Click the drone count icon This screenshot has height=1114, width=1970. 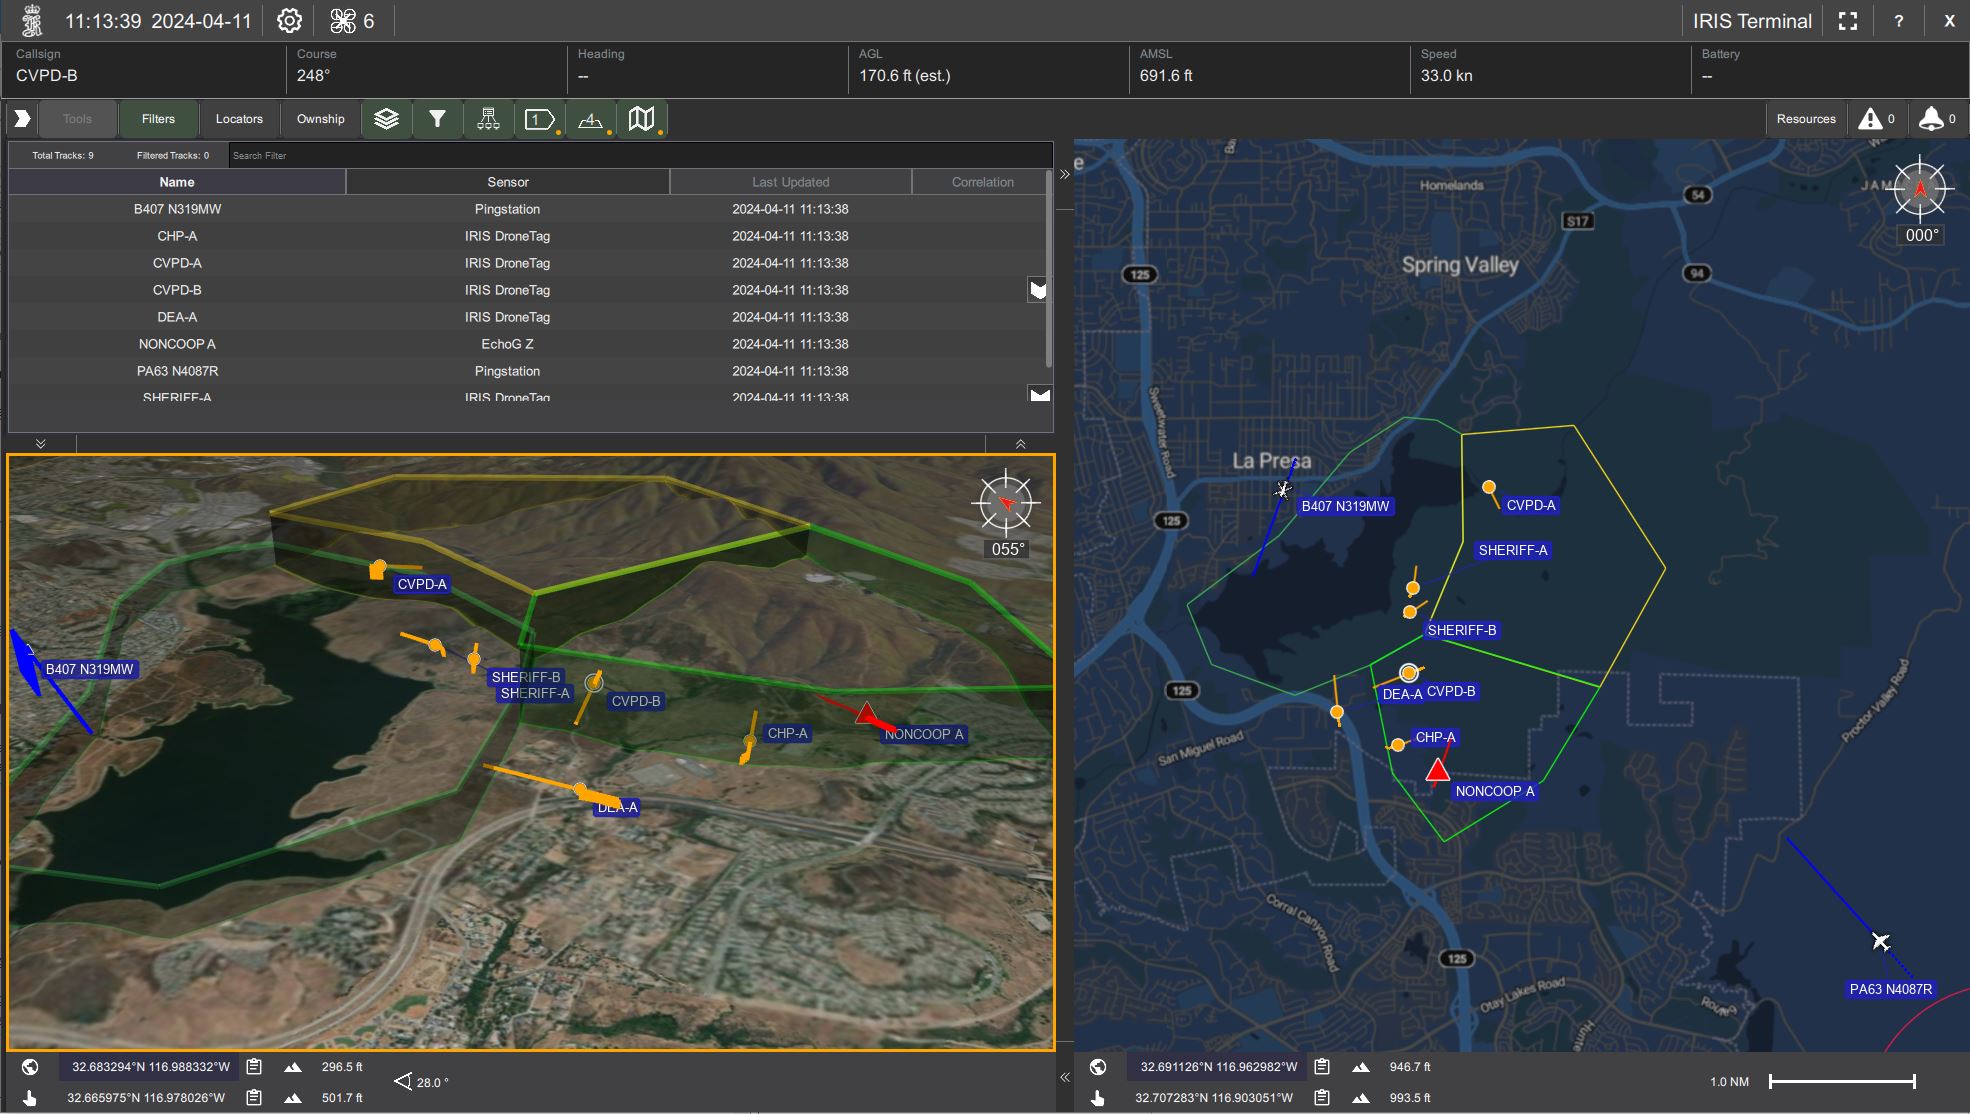tap(343, 21)
